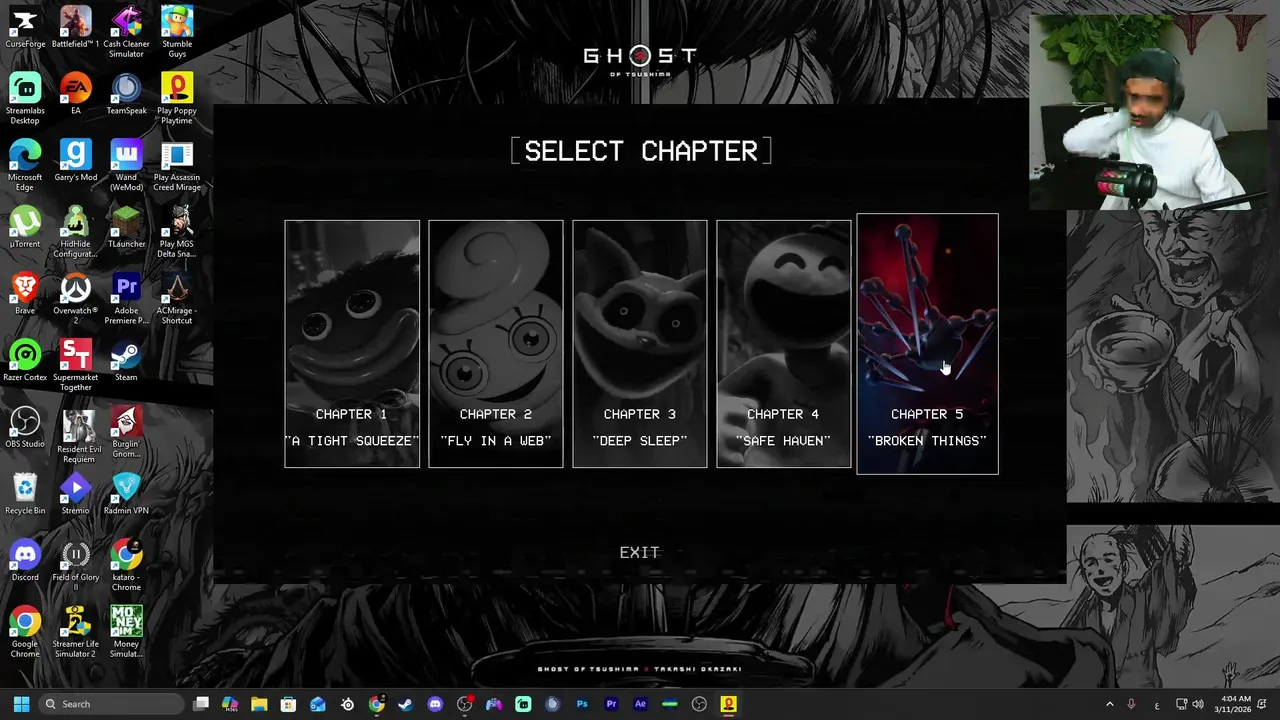Open Battlefield 1 desktop shortcut
Viewport: 1280px width, 720px height.
(x=75, y=28)
